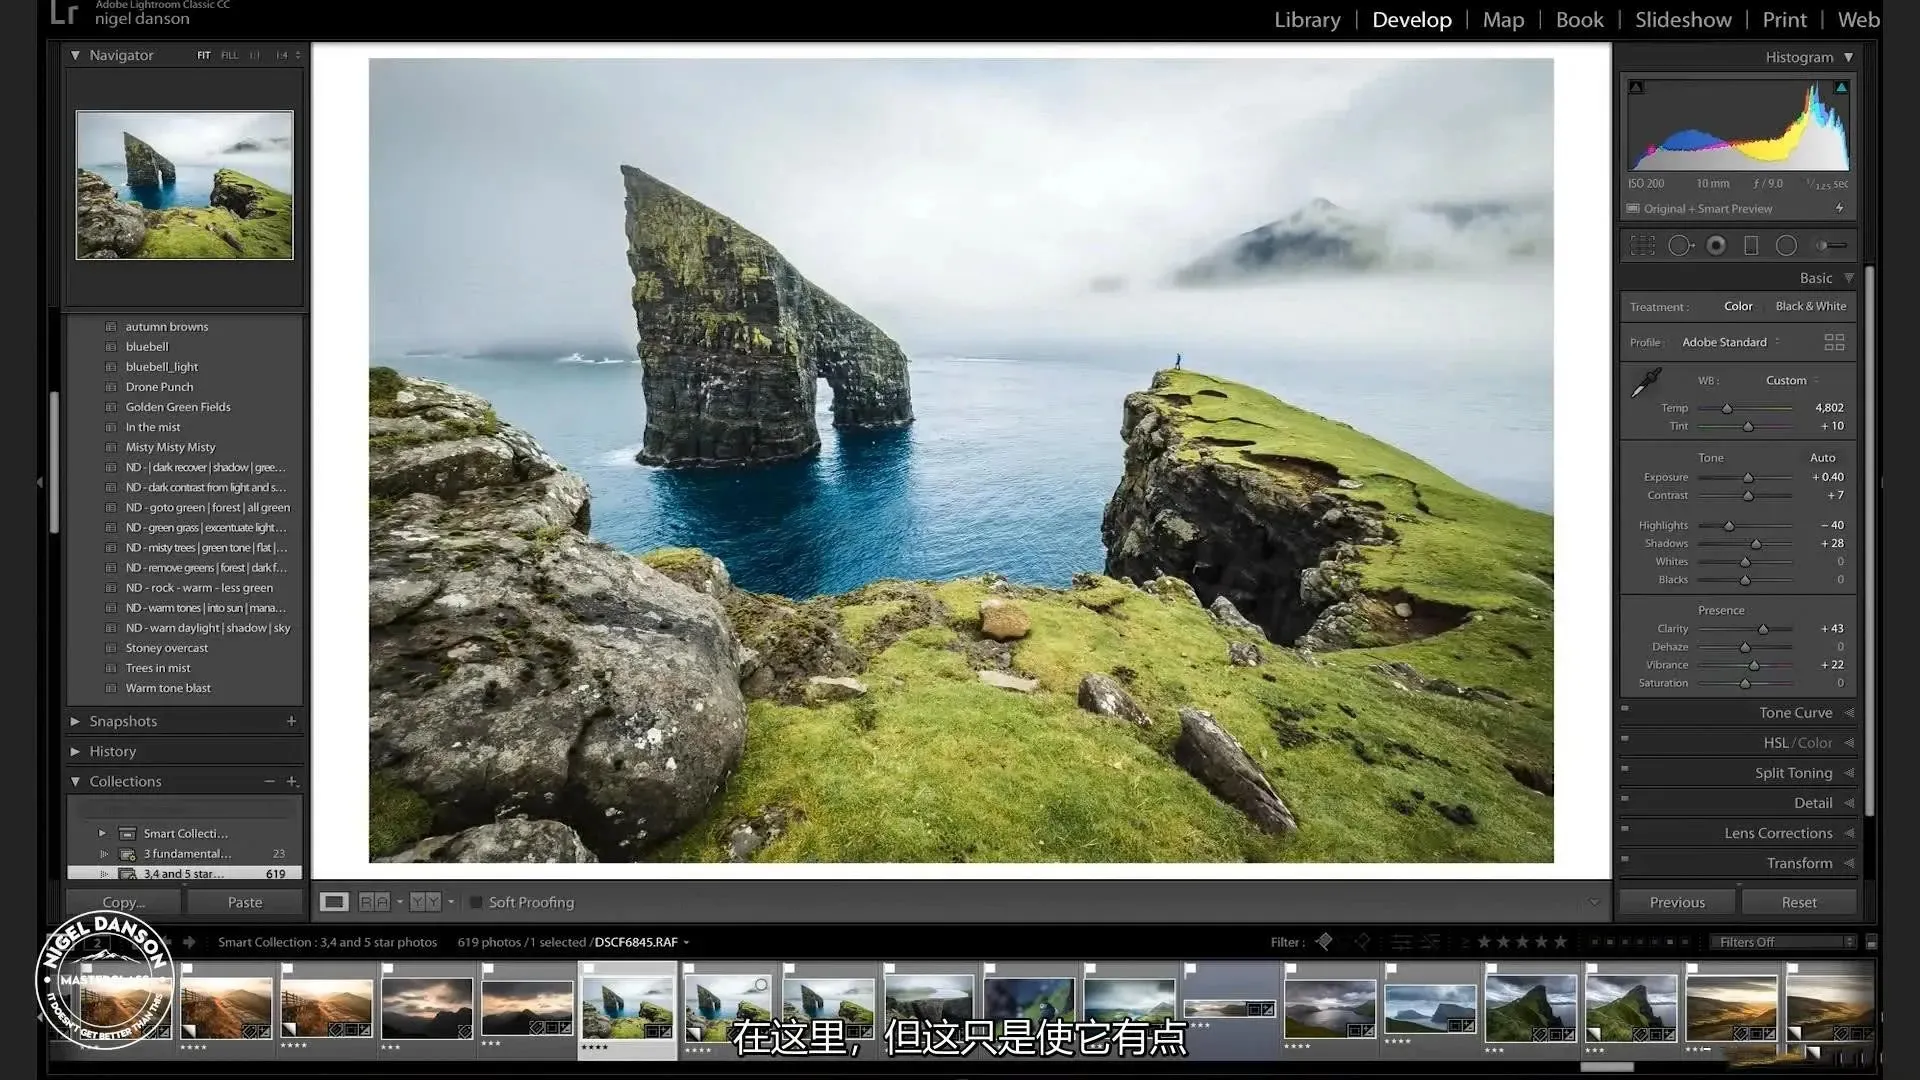This screenshot has height=1080, width=1920.
Task: Open the Profile Browser grid icon
Action: tap(1834, 342)
